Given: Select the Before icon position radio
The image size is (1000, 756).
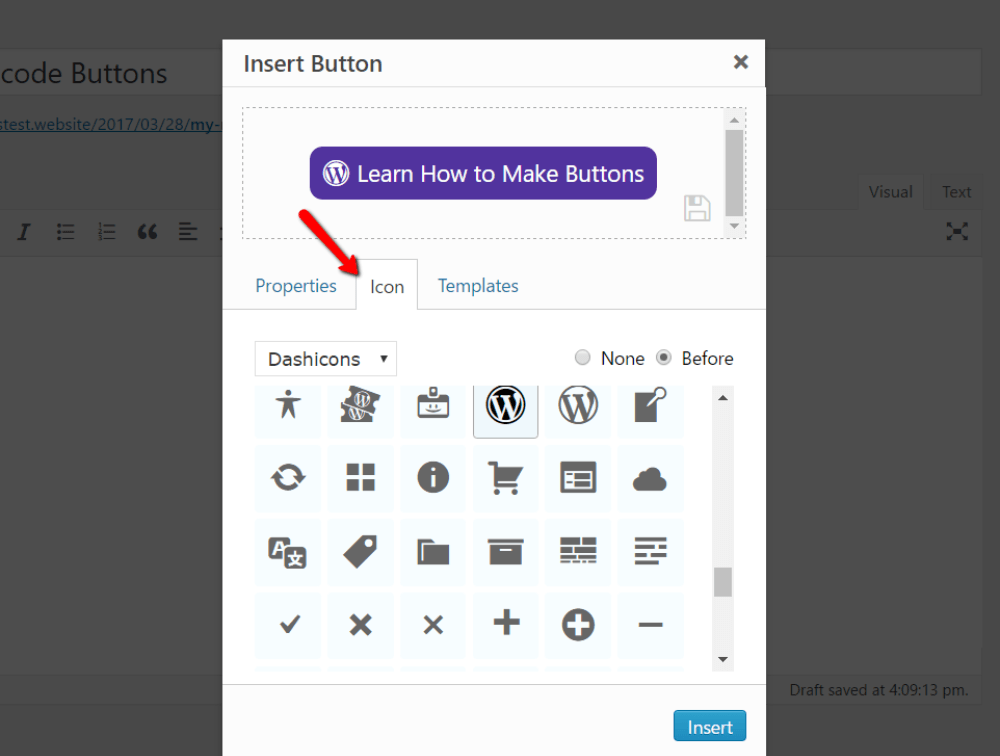Looking at the screenshot, I should [664, 358].
